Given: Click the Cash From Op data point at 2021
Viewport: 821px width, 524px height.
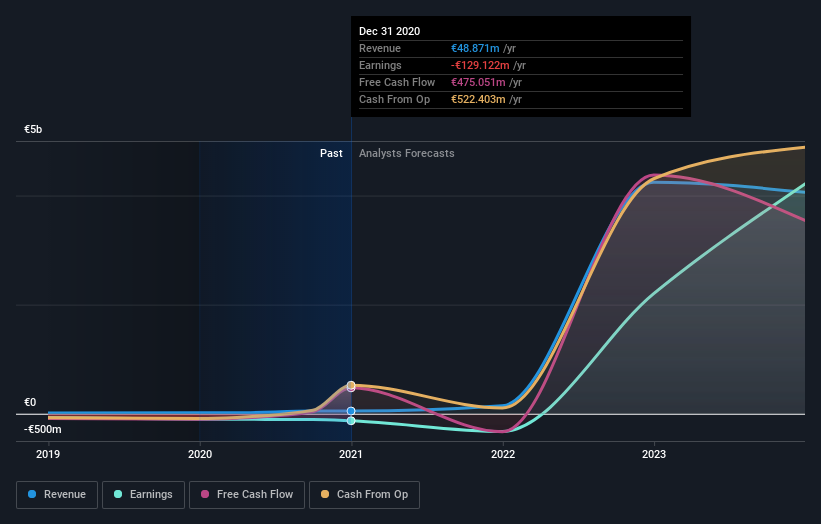Looking at the screenshot, I should (351, 385).
